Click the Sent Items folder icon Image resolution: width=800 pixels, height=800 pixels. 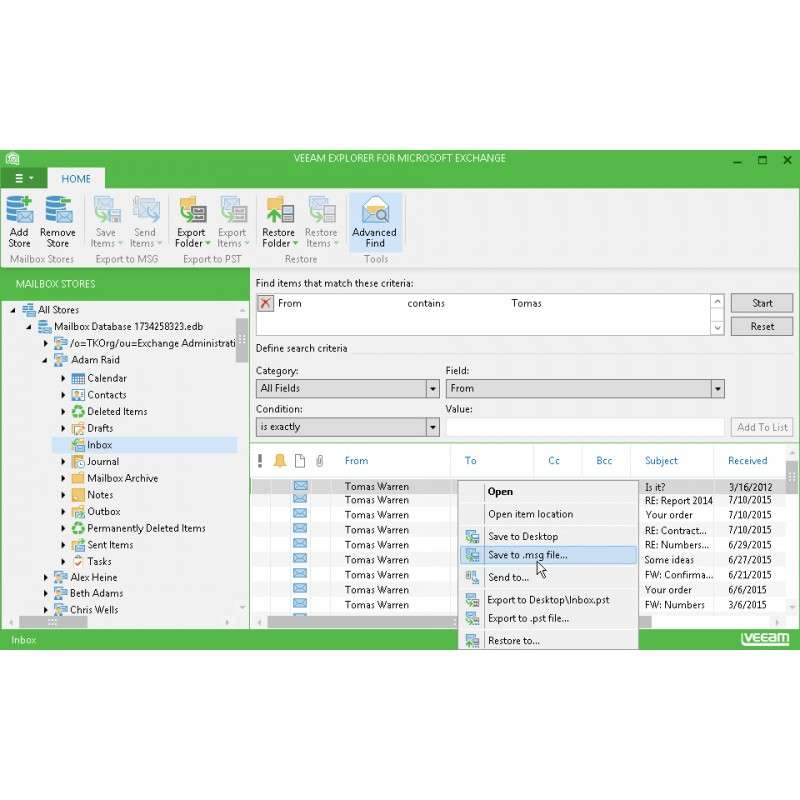pyautogui.click(x=78, y=545)
